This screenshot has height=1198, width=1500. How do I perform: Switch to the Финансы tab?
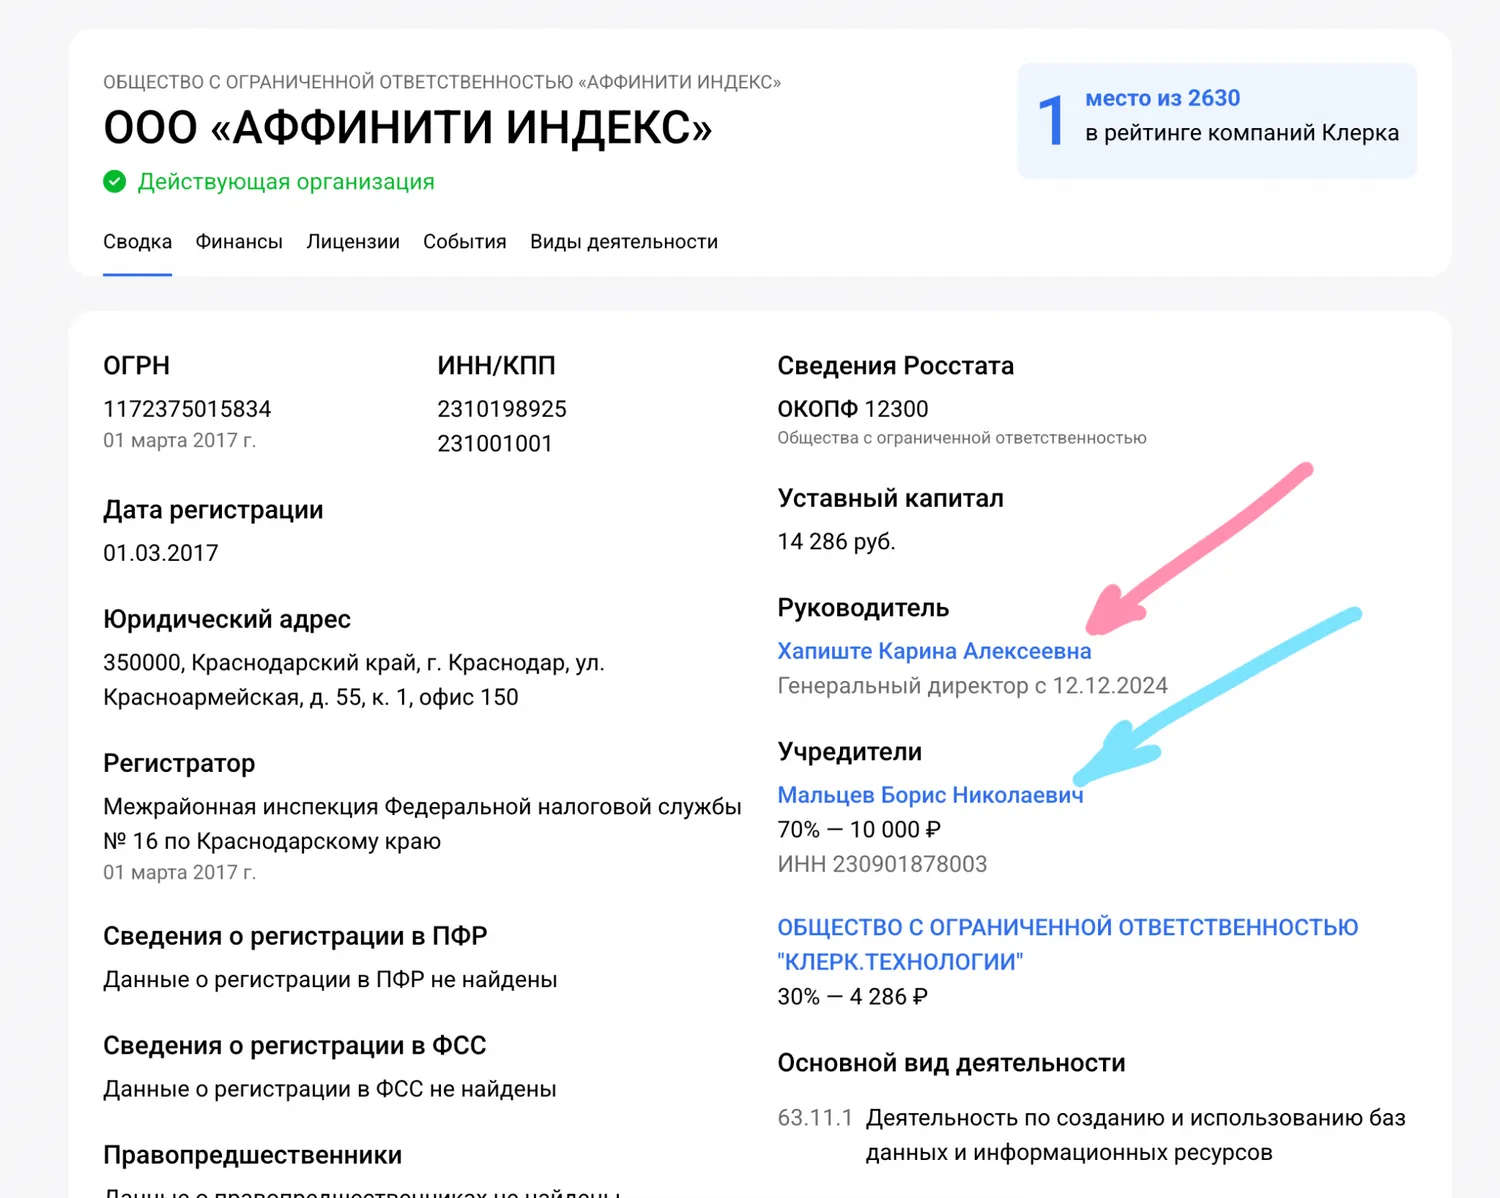coord(239,242)
